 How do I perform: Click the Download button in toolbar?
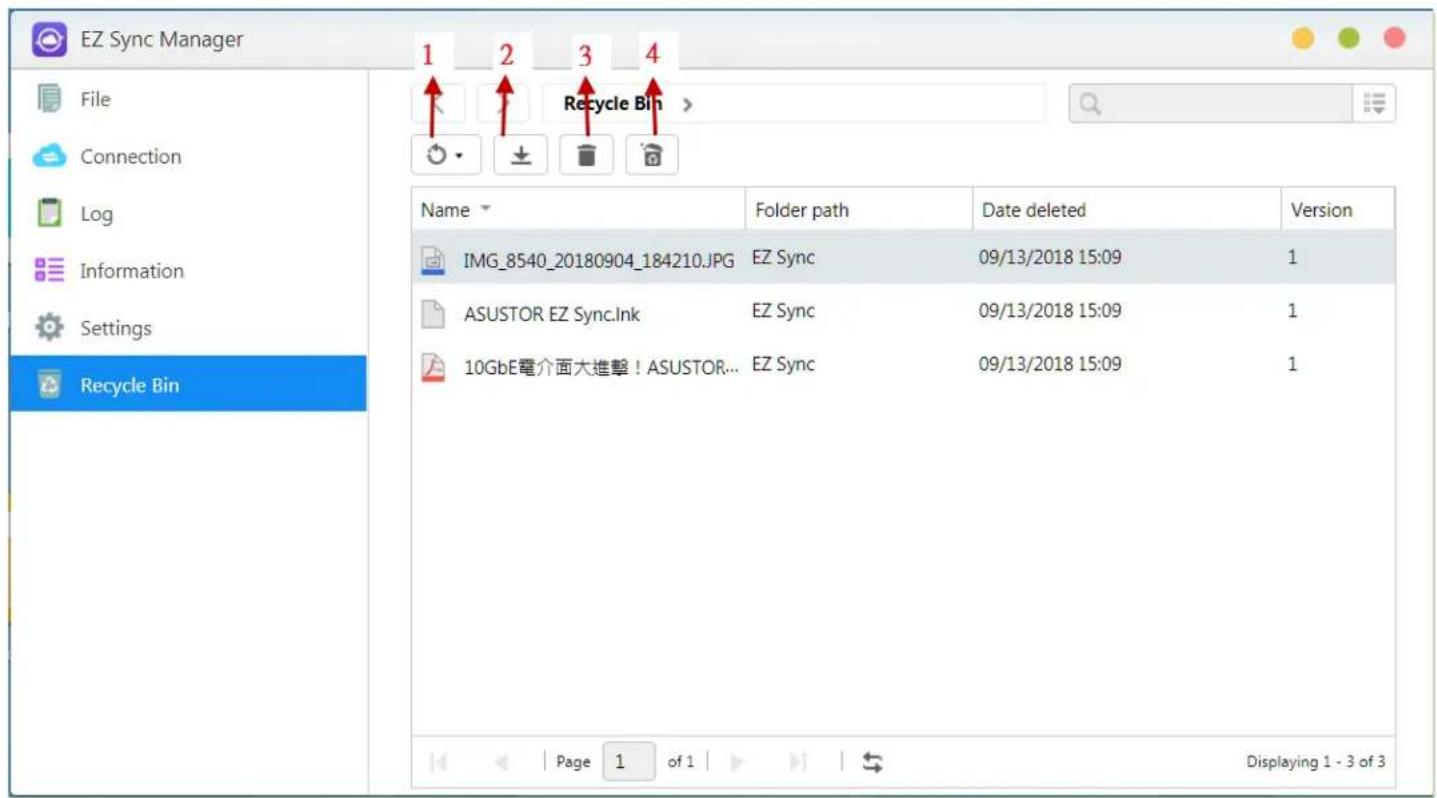[520, 156]
